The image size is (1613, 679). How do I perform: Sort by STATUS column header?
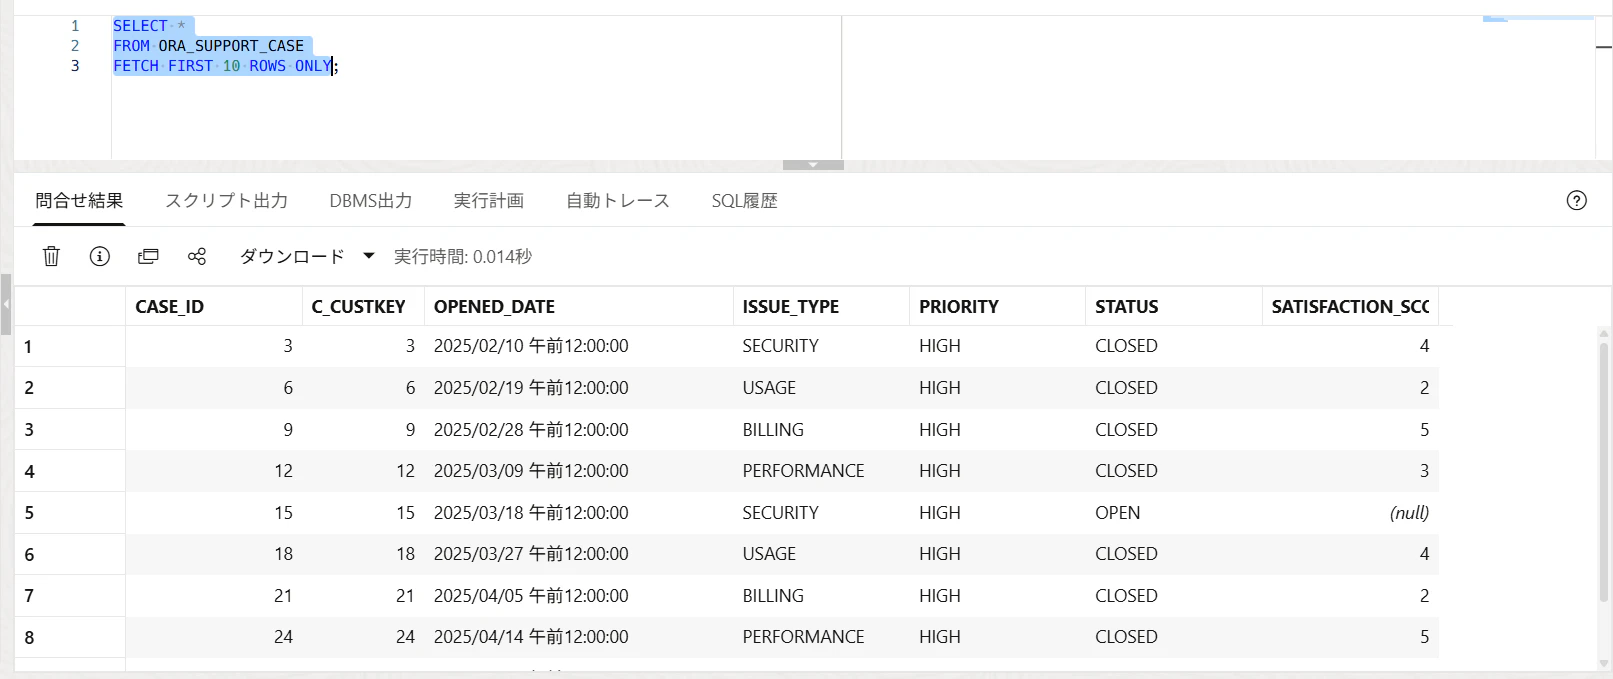(x=1174, y=307)
